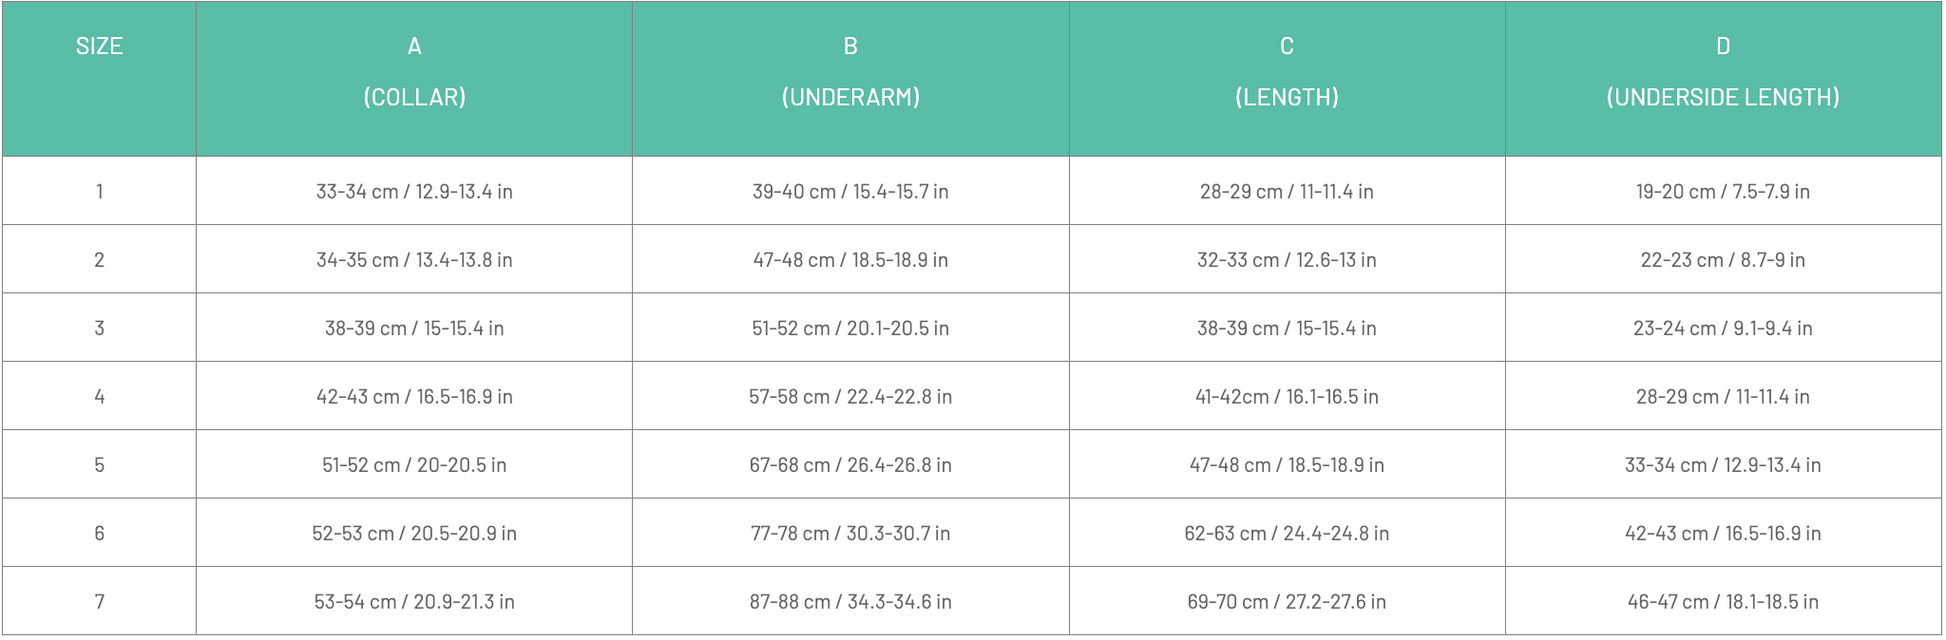This screenshot has height=640, width=1946.
Task: Click the C (LENGTH) column header
Action: point(1286,72)
